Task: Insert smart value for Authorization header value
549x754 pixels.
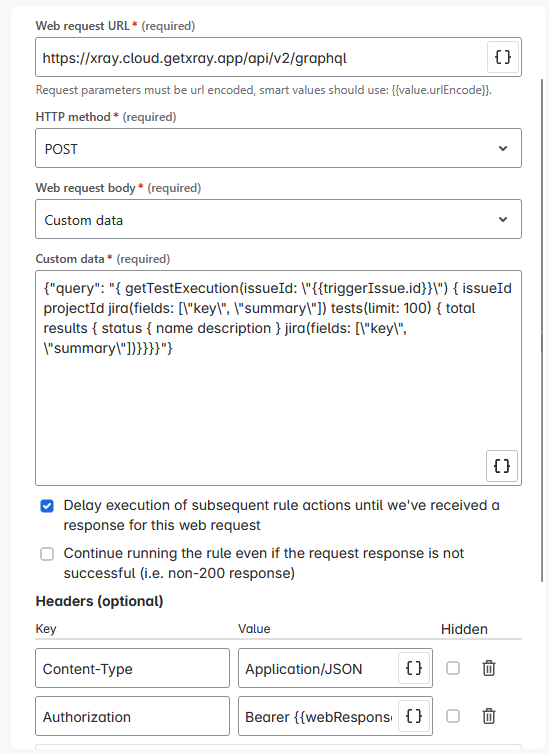Action: click(x=414, y=716)
